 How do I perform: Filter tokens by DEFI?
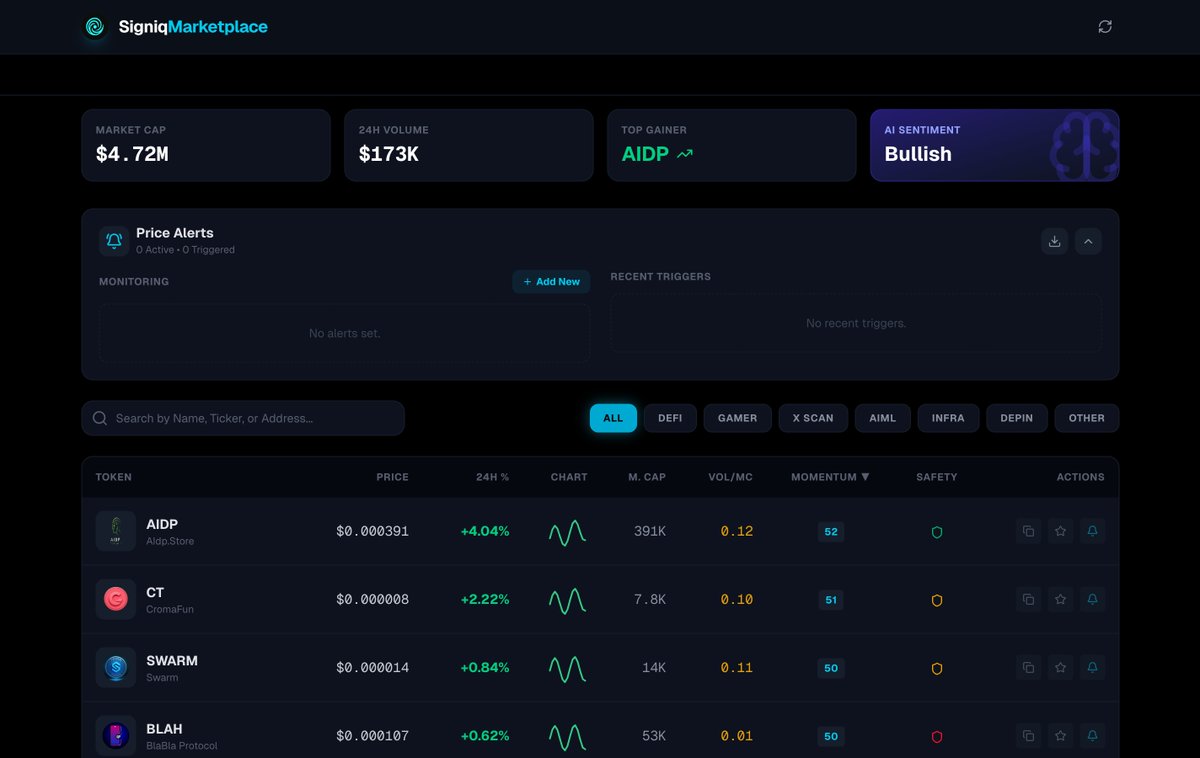point(670,418)
